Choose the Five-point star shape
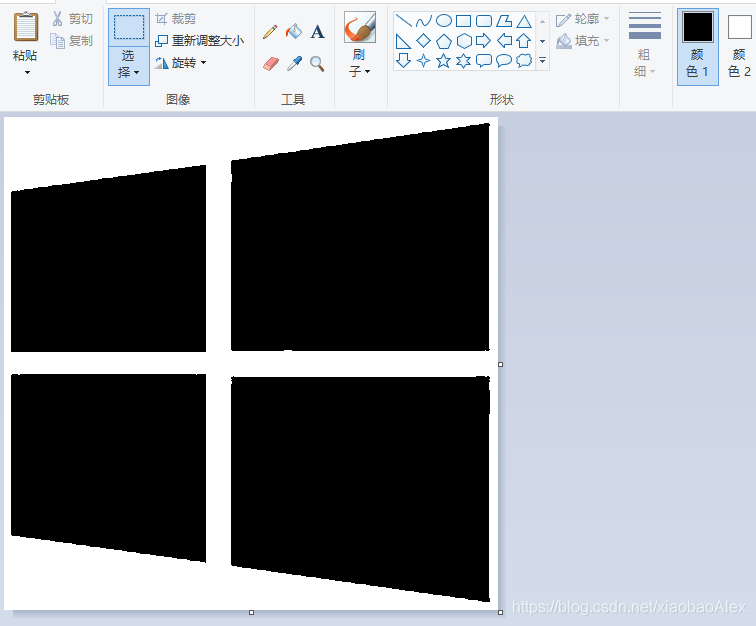 tap(444, 61)
